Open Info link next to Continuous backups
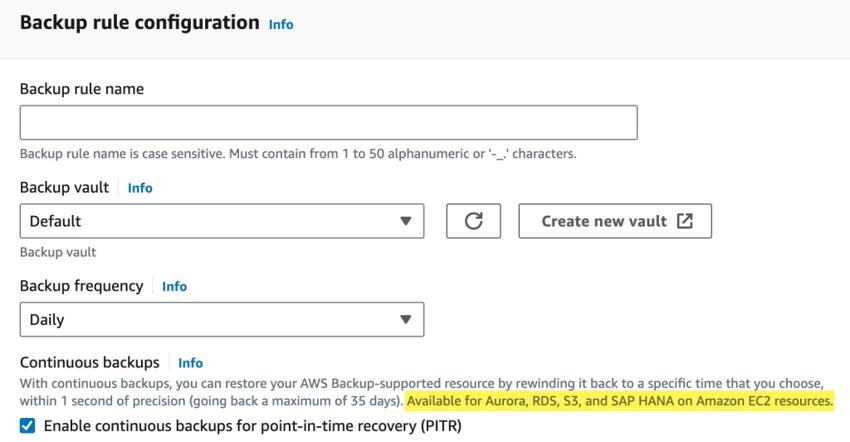 pyautogui.click(x=190, y=363)
